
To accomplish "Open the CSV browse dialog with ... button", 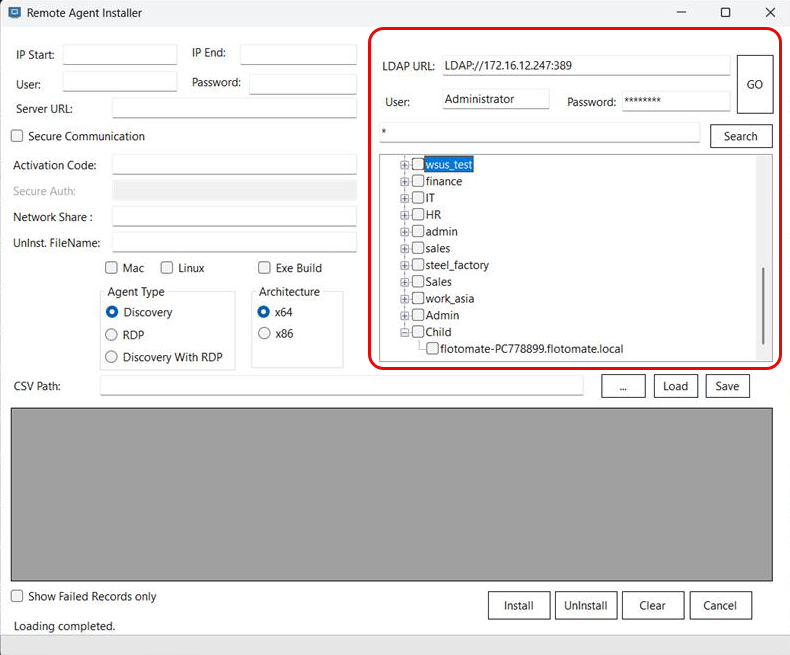I will pyautogui.click(x=623, y=386).
